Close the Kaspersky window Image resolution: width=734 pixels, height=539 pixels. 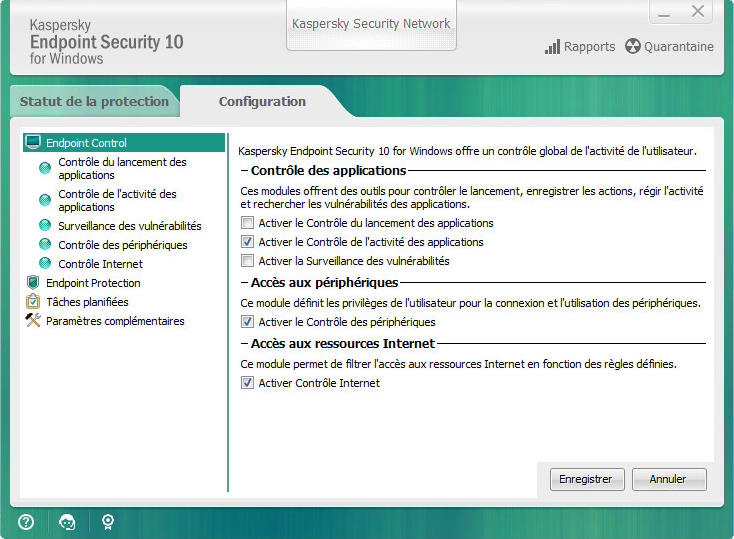pyautogui.click(x=698, y=11)
